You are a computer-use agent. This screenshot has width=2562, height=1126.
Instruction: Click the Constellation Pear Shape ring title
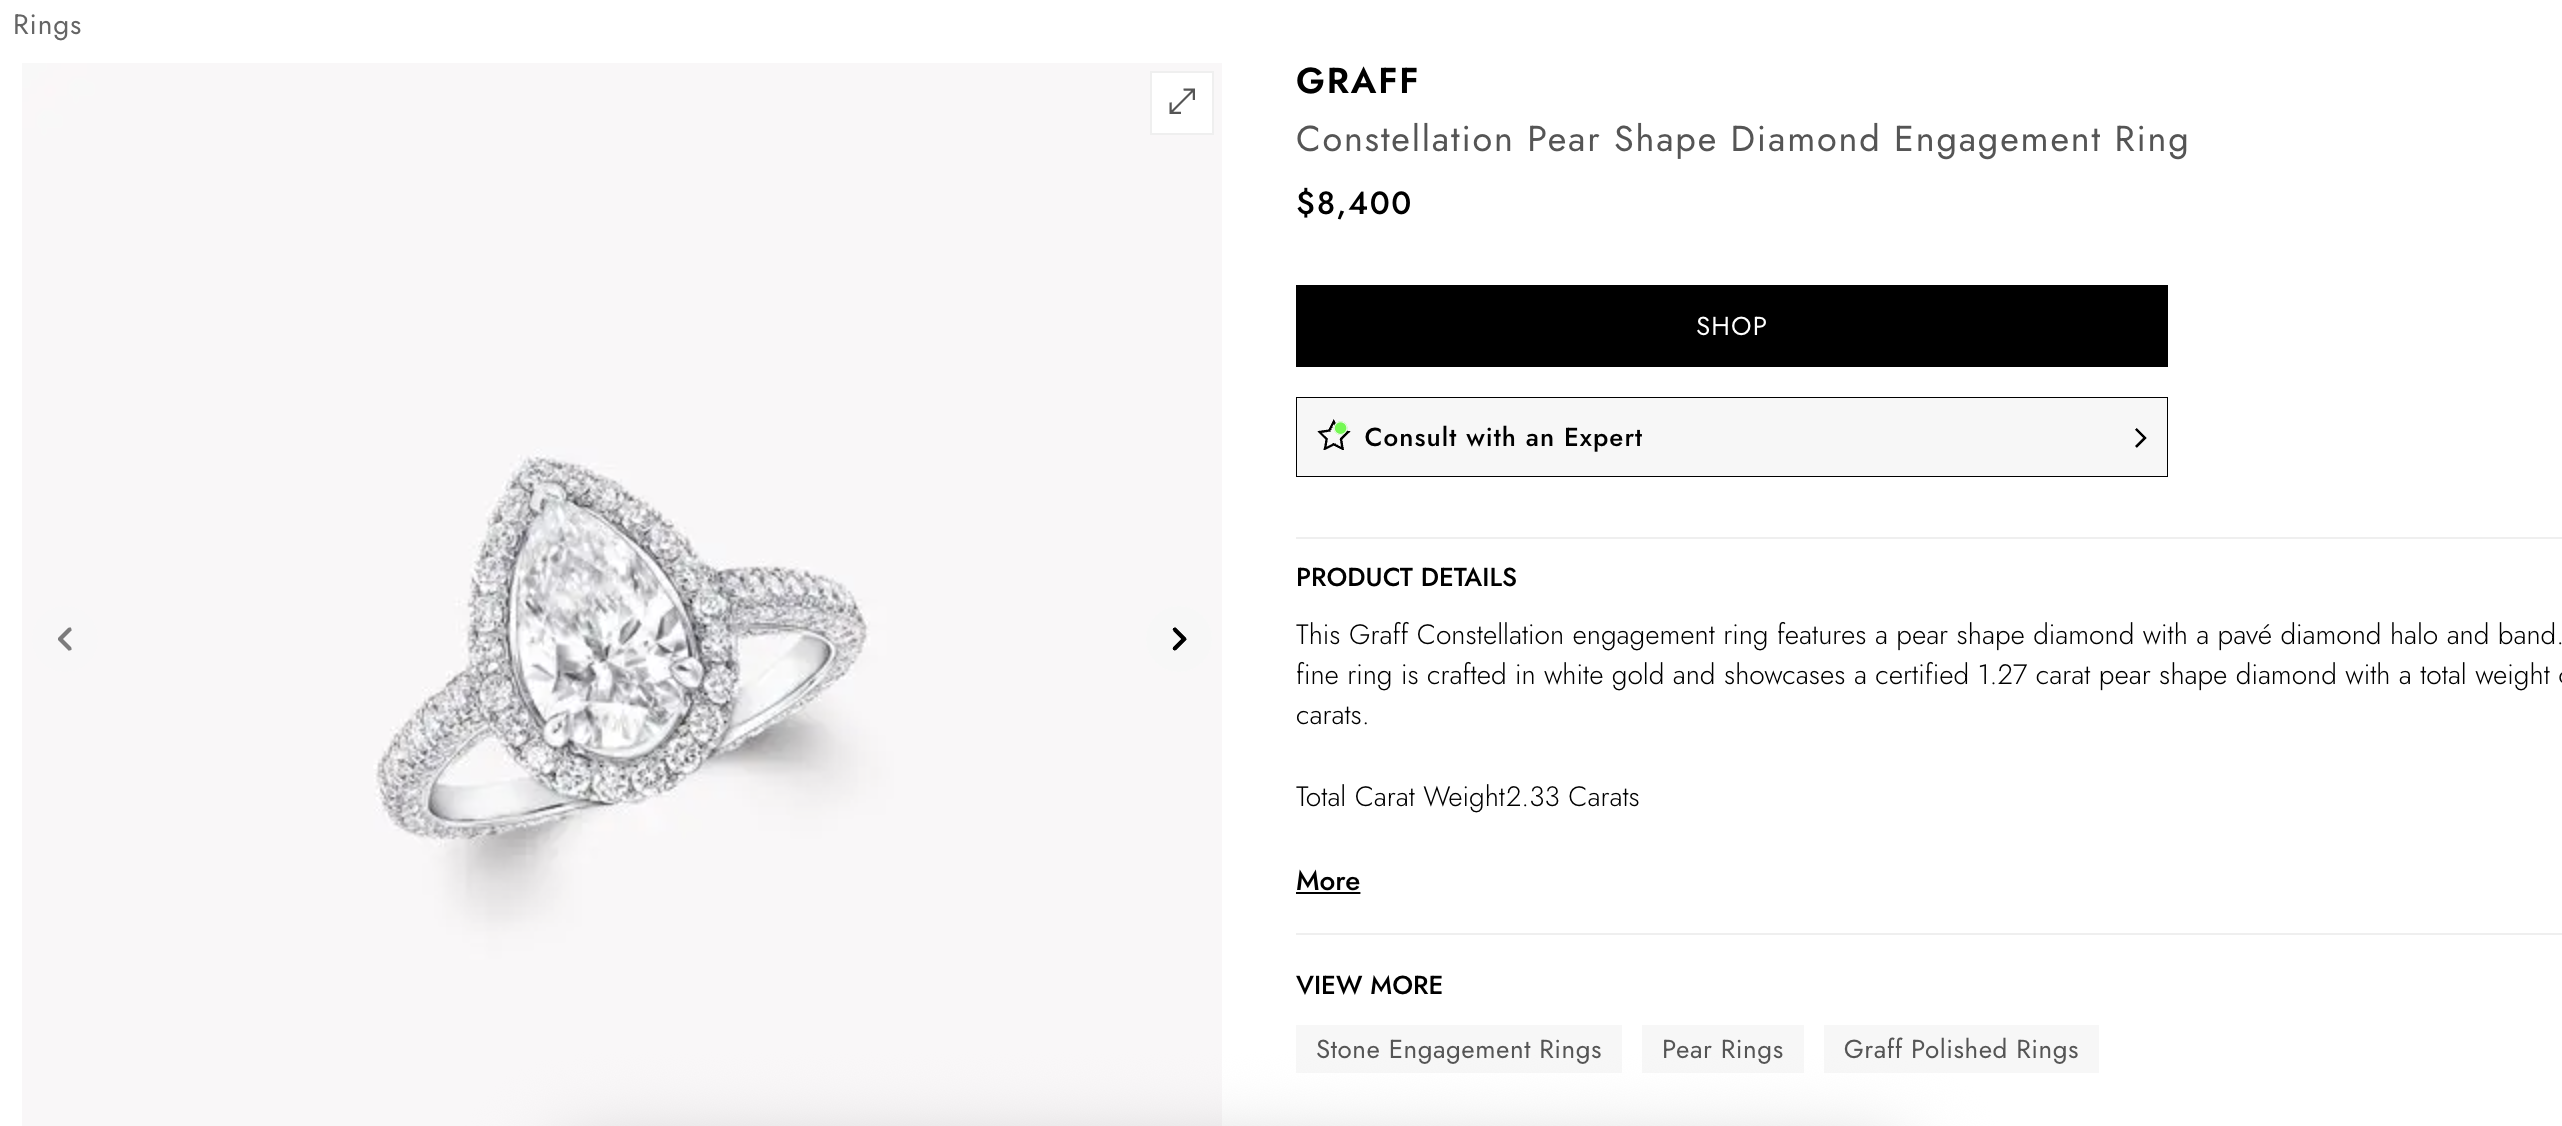[x=1741, y=140]
